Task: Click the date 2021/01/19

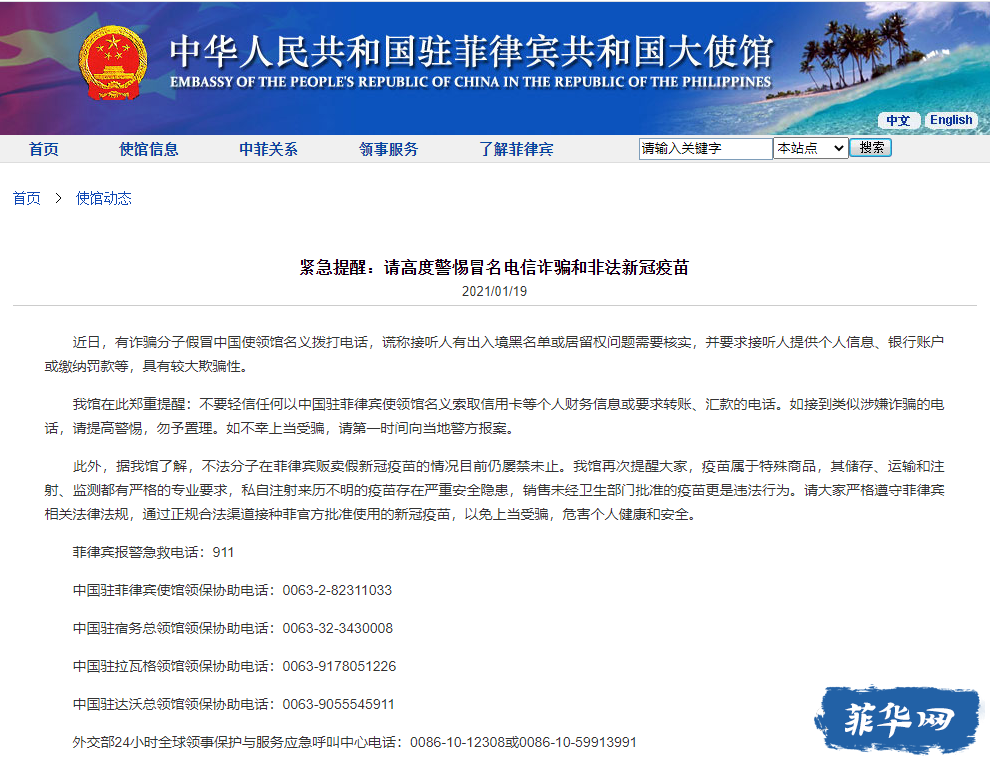Action: point(494,291)
